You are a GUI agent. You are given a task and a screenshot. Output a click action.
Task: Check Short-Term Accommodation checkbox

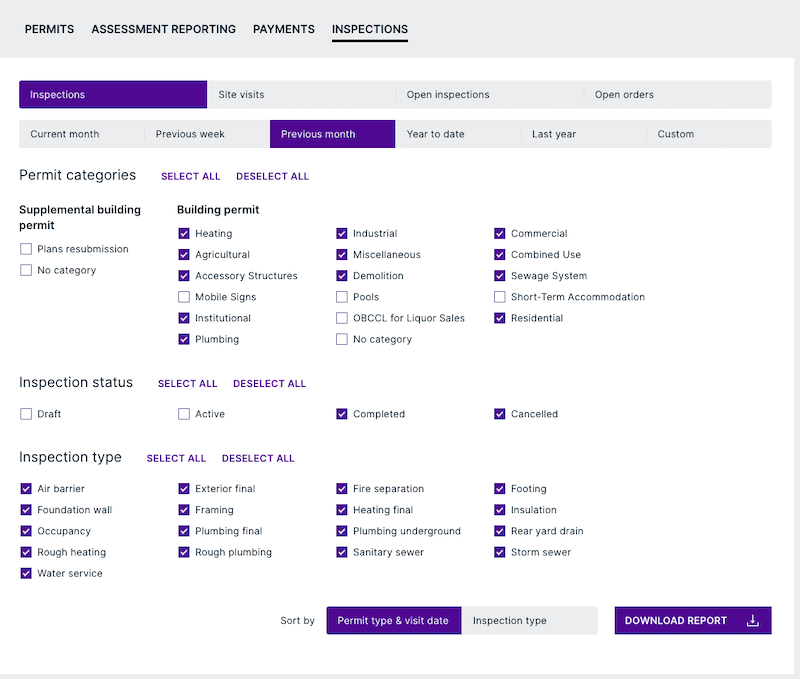[499, 297]
